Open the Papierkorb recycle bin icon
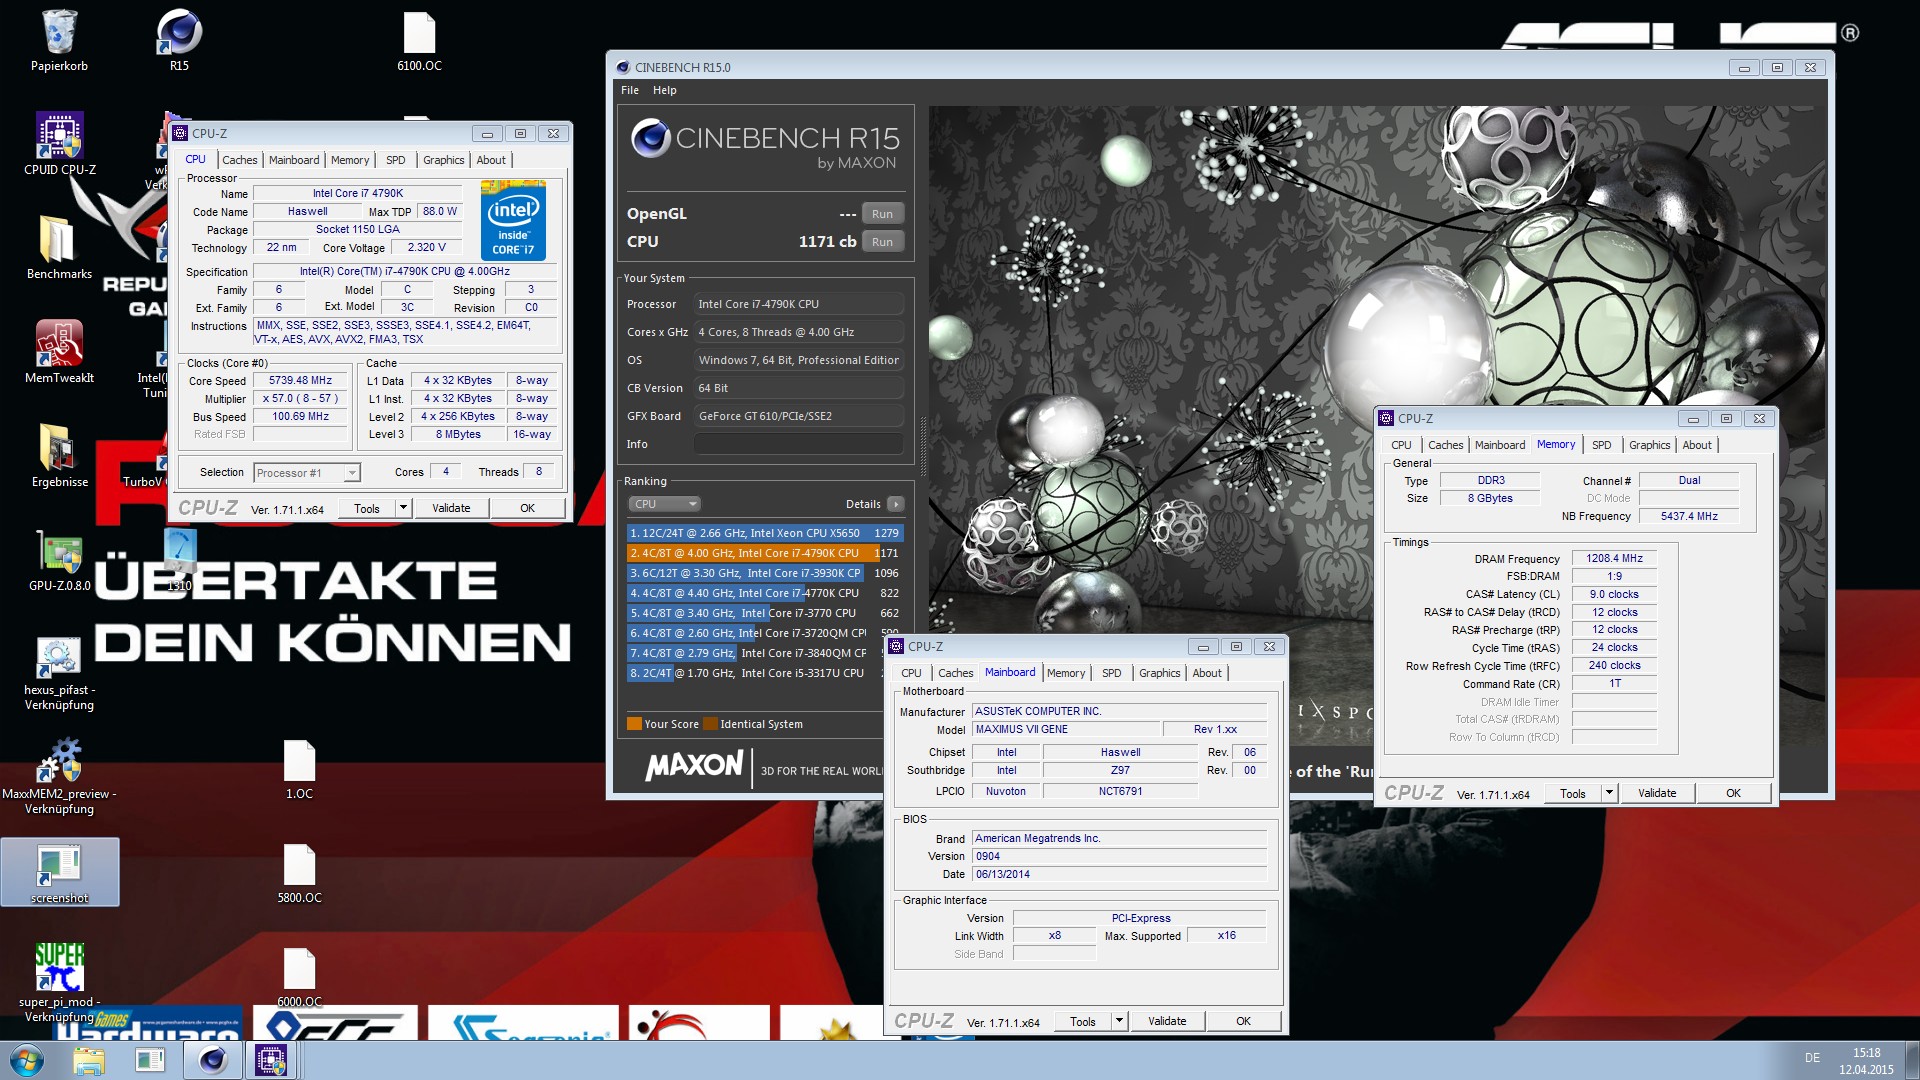The width and height of the screenshot is (1920, 1080). click(59, 41)
